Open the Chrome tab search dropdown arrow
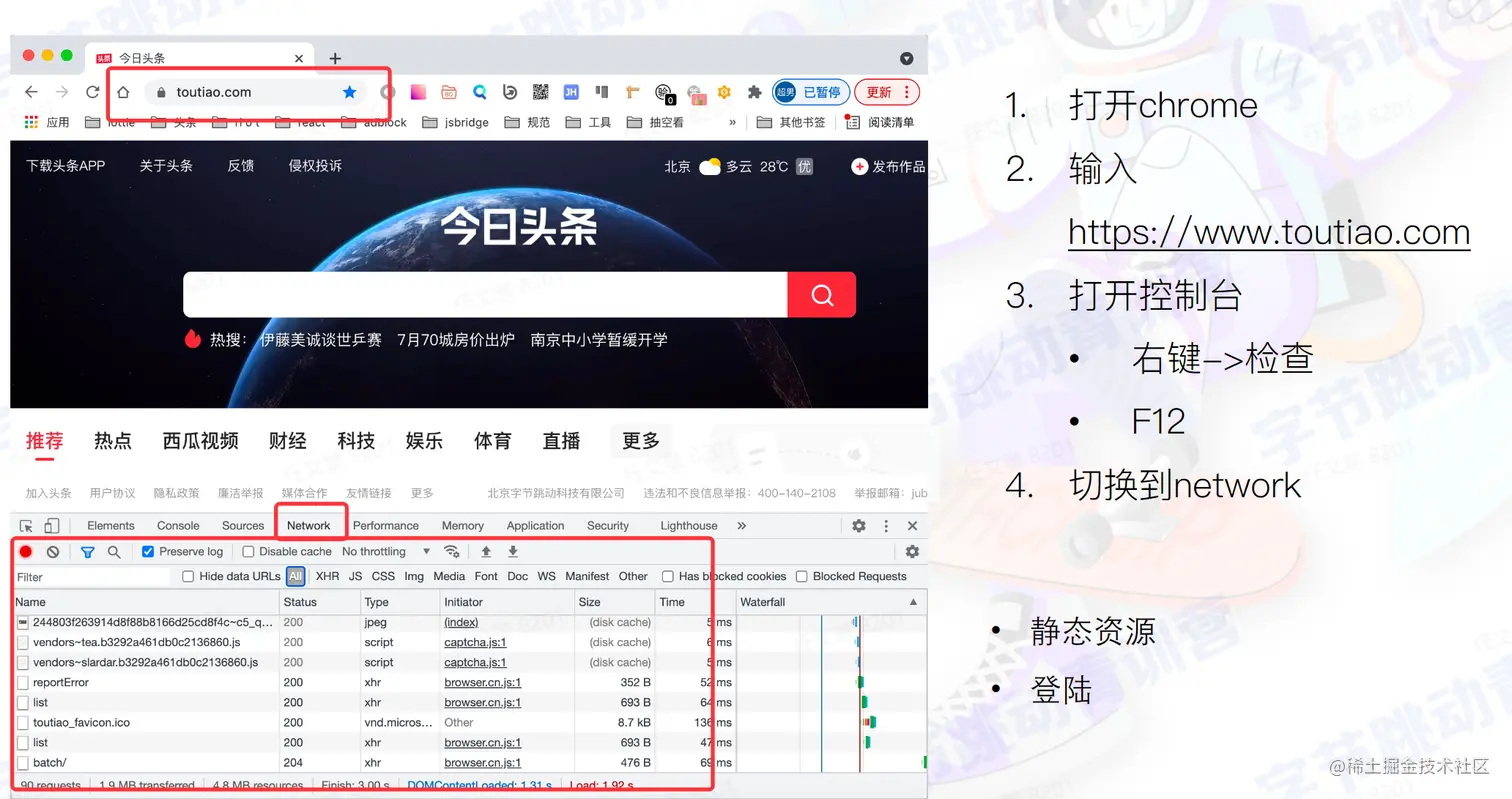 click(907, 58)
